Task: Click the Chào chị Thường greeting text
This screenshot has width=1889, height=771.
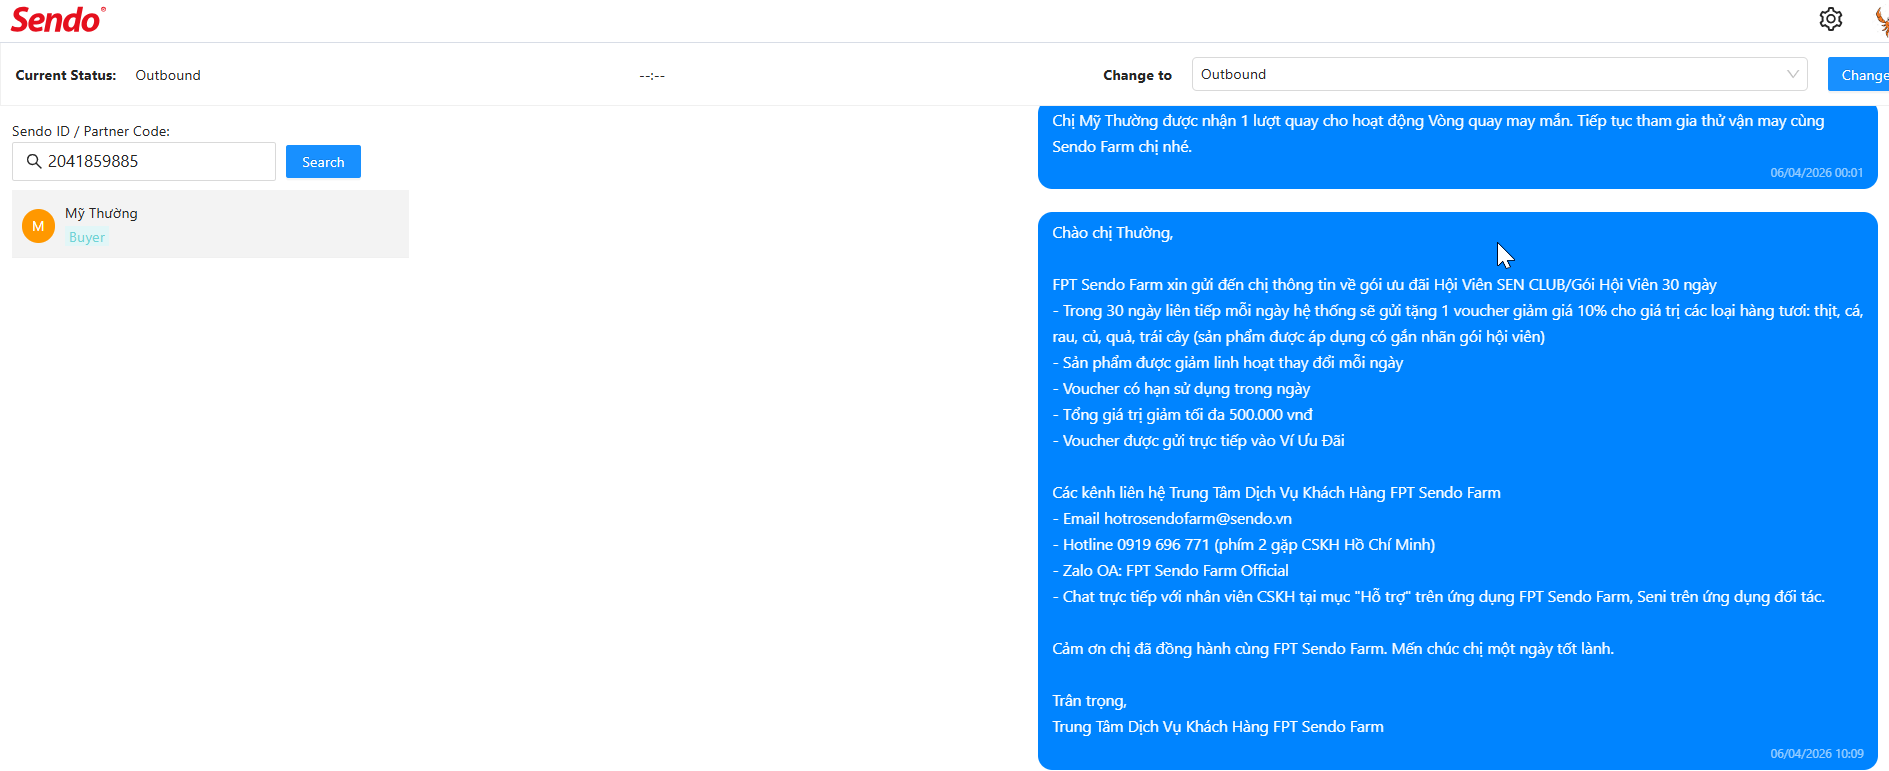Action: pos(1112,232)
